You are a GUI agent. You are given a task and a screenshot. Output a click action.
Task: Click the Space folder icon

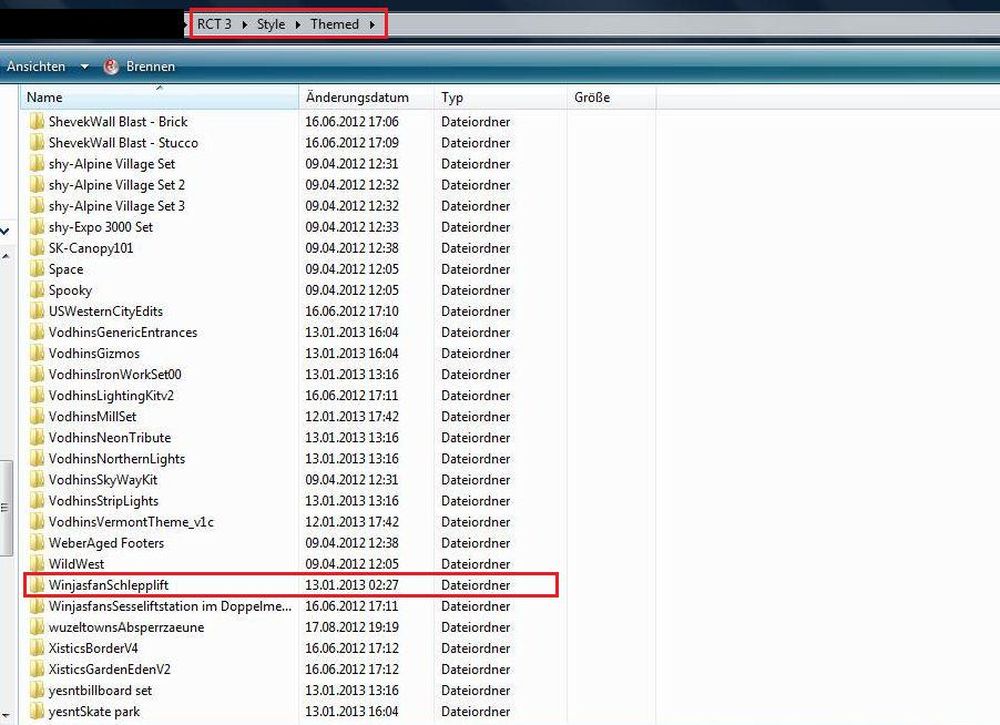click(37, 269)
